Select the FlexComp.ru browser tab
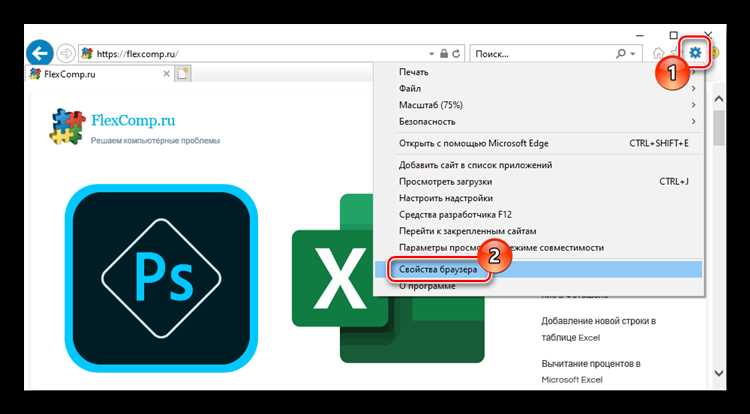The height and width of the screenshot is (414, 750). [99, 74]
